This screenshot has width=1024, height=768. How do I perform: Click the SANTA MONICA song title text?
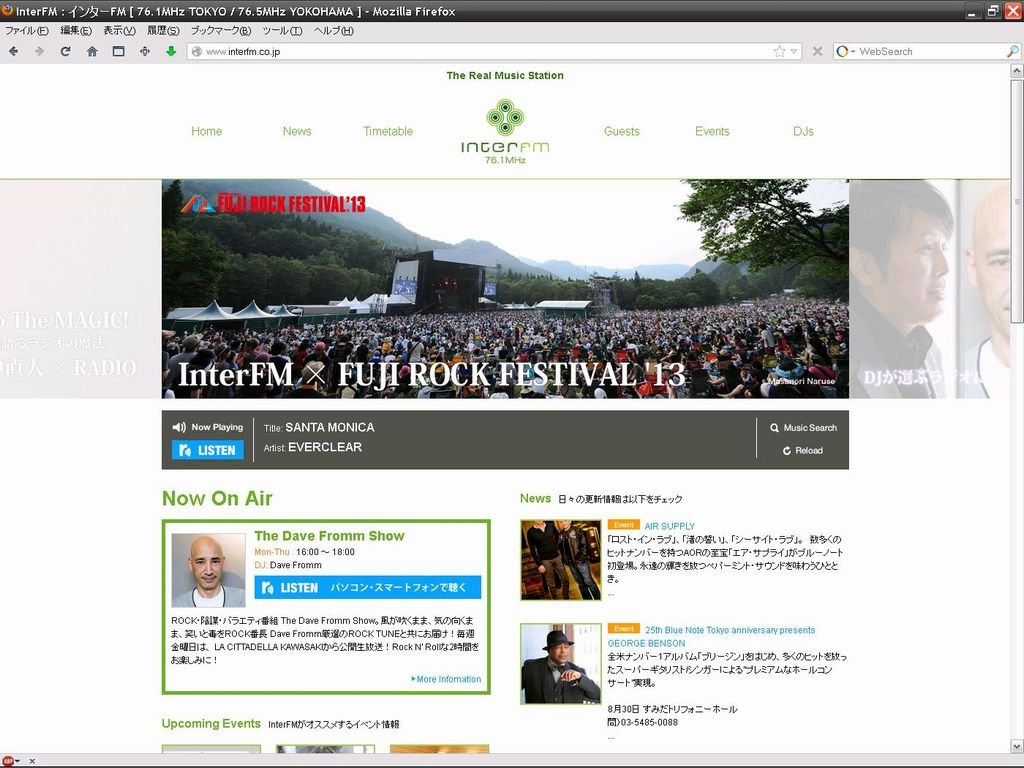point(330,428)
